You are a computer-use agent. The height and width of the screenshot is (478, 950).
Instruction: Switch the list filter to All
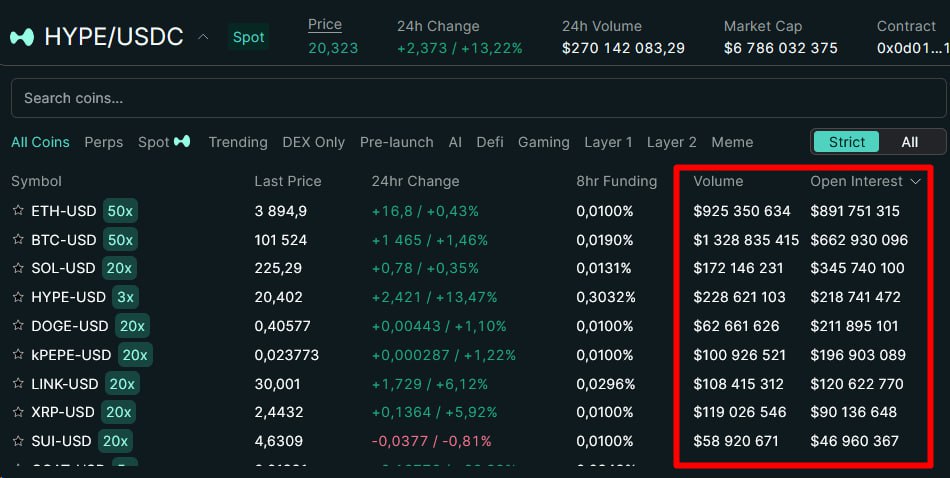[909, 142]
